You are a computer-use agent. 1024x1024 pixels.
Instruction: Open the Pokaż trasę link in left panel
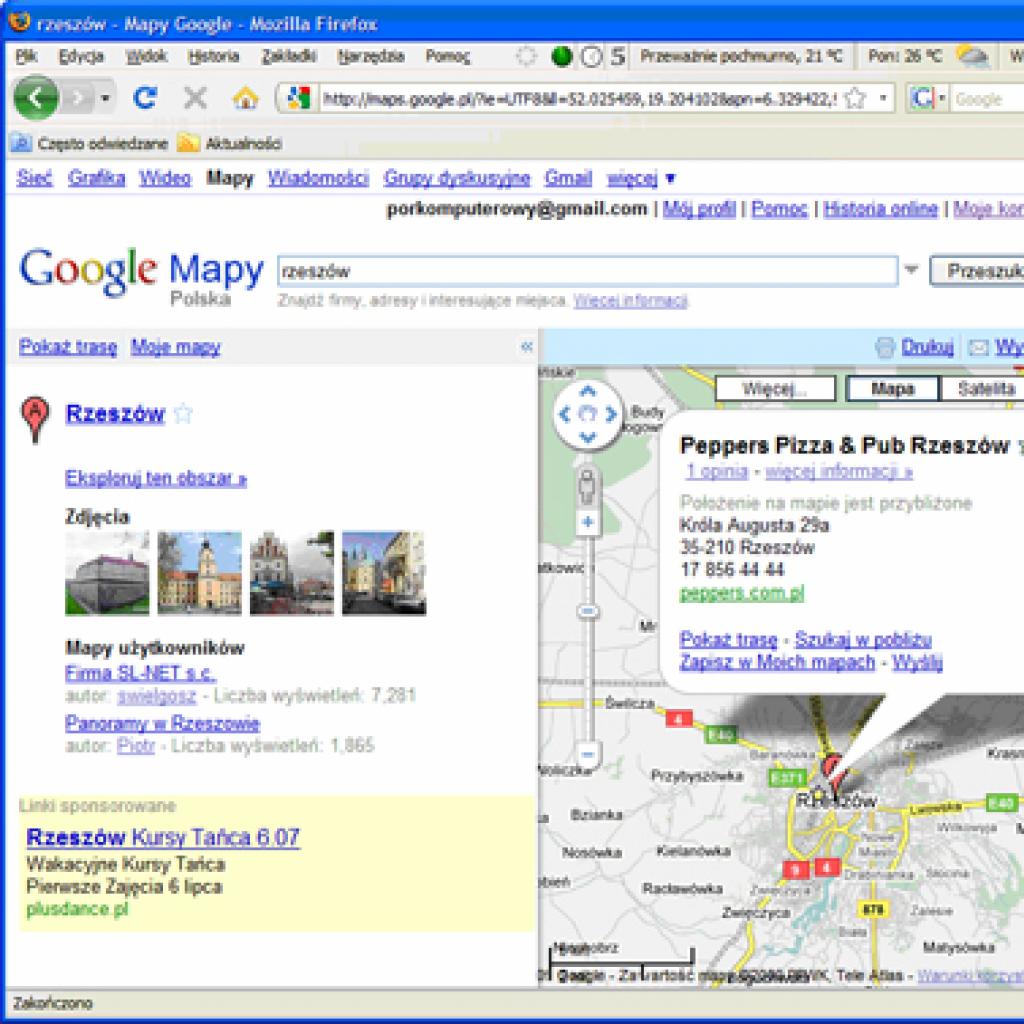point(68,347)
